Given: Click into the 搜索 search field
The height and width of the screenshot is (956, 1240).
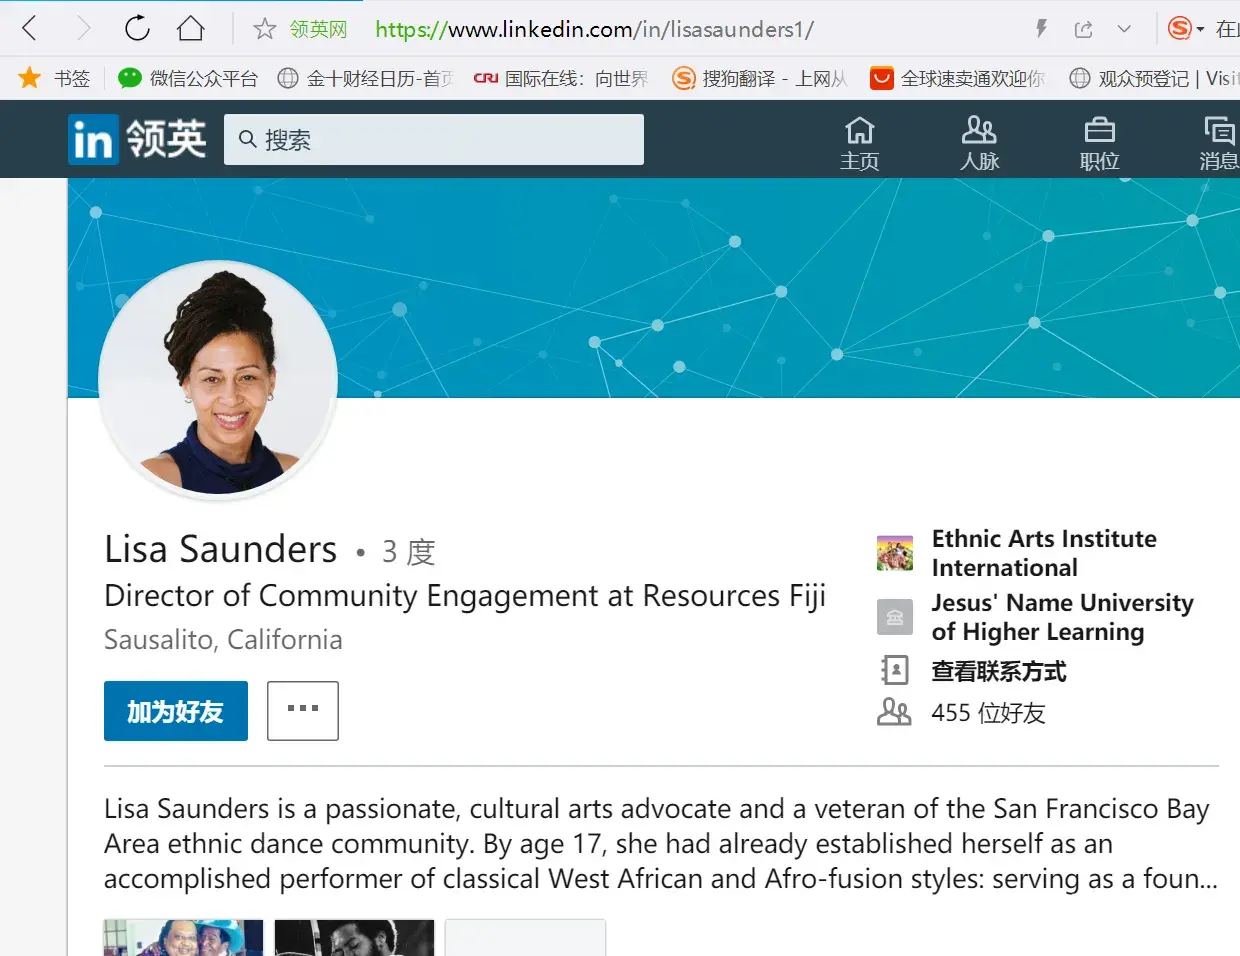Looking at the screenshot, I should (x=440, y=140).
